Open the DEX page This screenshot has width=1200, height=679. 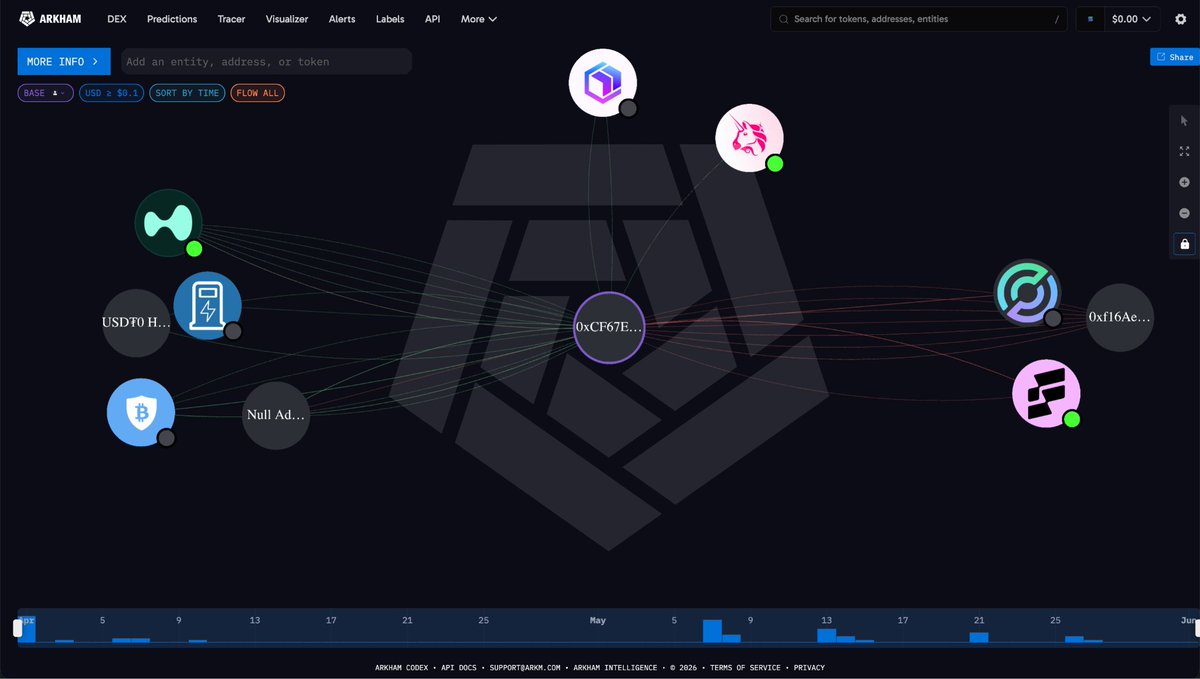116,19
